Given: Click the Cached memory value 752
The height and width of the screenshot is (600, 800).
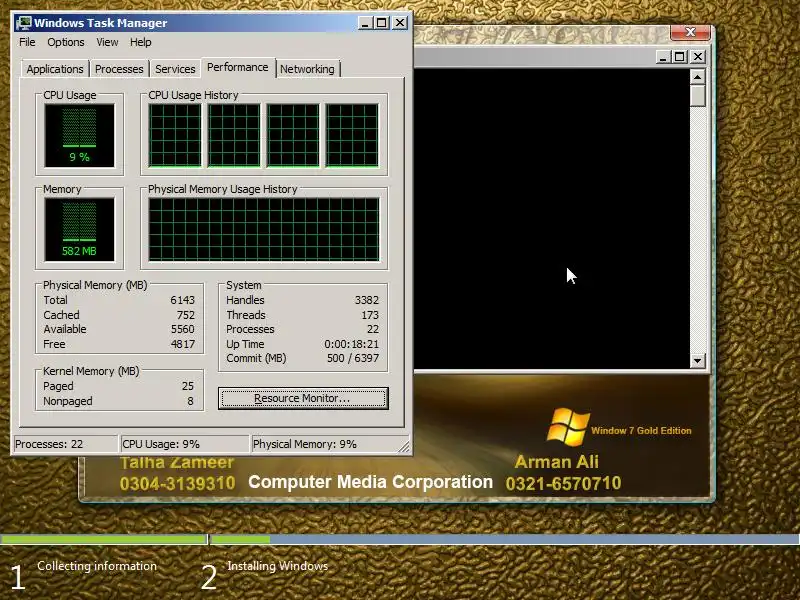Looking at the screenshot, I should coord(186,315).
